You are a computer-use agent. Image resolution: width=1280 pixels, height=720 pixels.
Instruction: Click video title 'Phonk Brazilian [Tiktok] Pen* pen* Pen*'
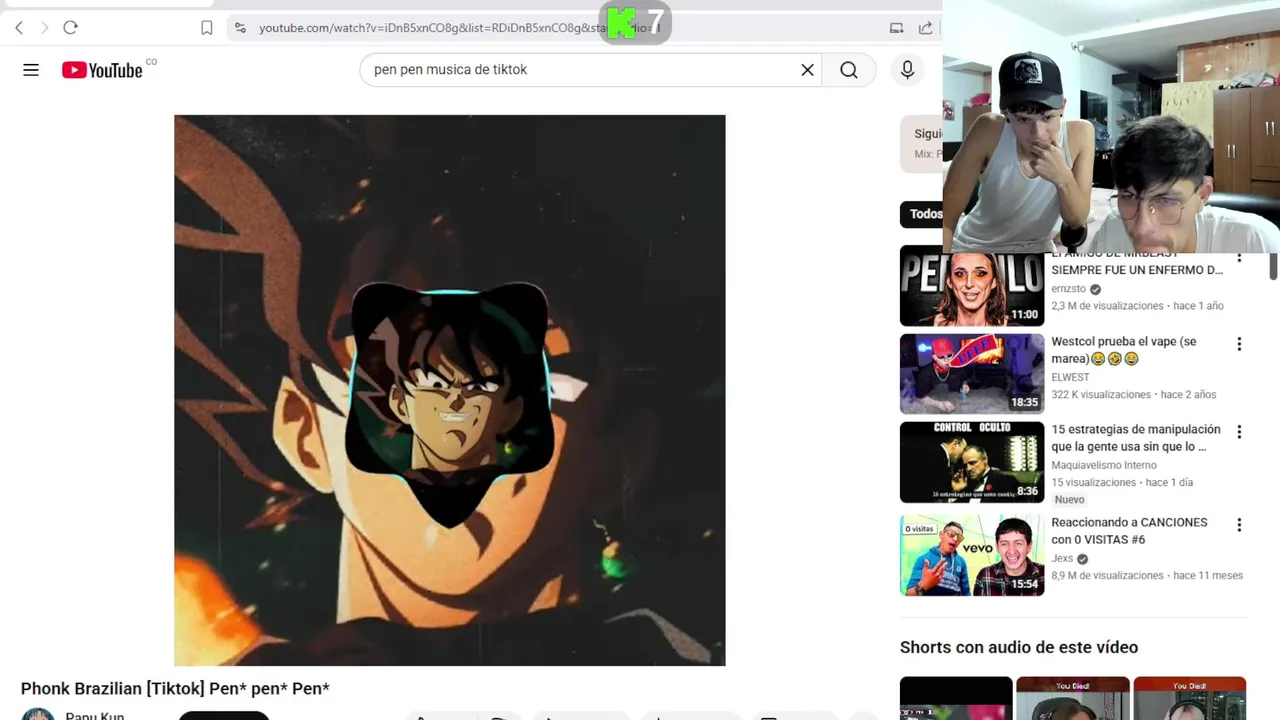175,688
